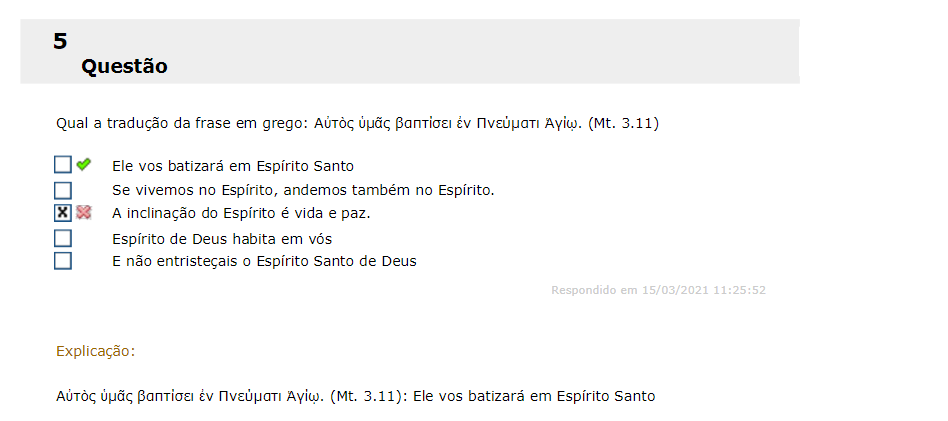Click the 'Questão' heading
This screenshot has height=421, width=948.
pos(124,67)
